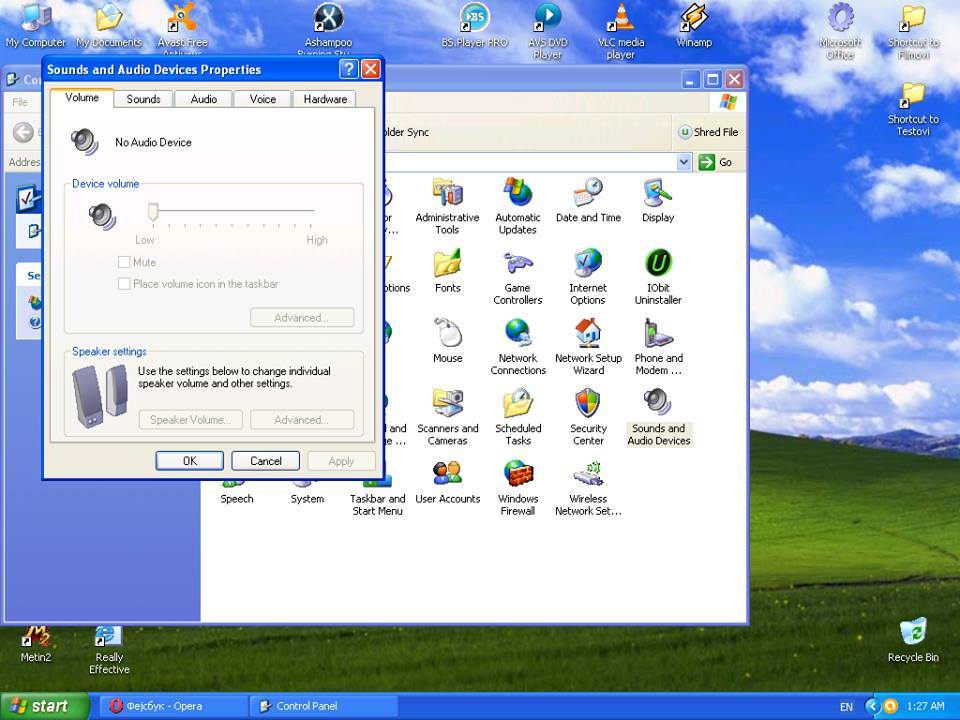
Task: Open the Scanners and Cameras icon
Action: (447, 405)
